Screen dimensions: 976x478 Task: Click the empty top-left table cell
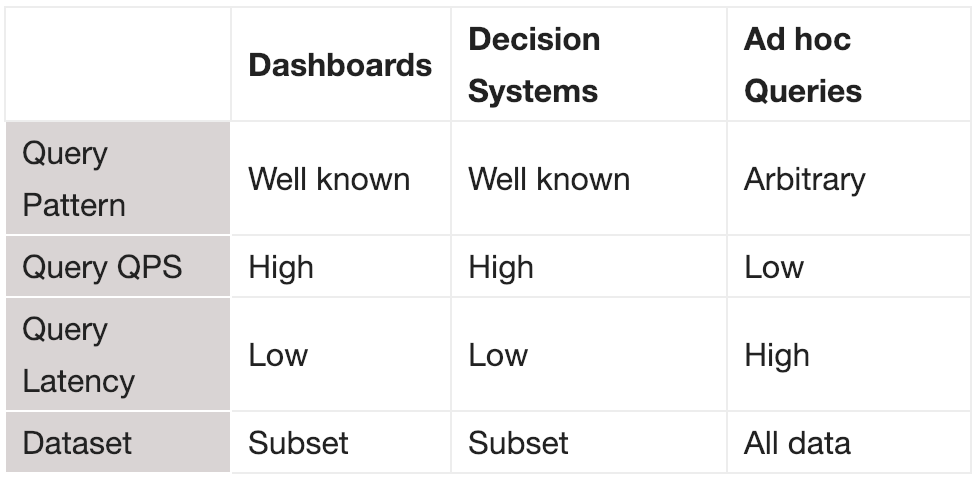point(118,66)
